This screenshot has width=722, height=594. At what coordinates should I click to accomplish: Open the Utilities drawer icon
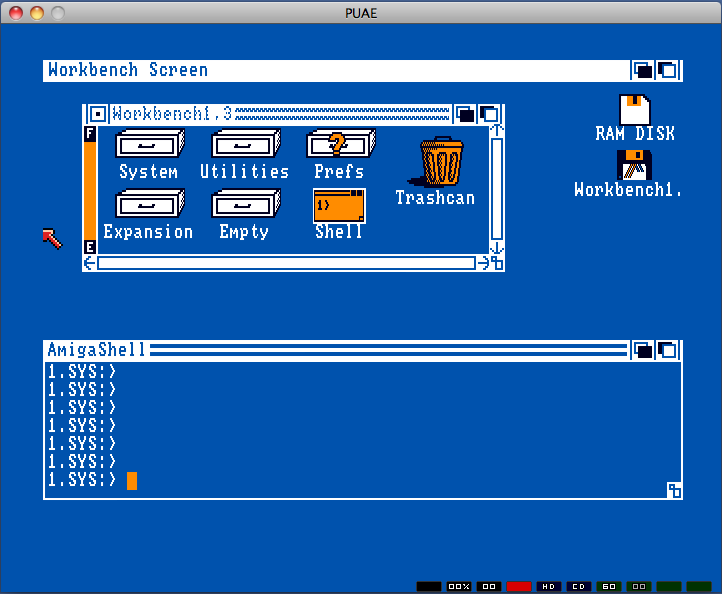[246, 144]
